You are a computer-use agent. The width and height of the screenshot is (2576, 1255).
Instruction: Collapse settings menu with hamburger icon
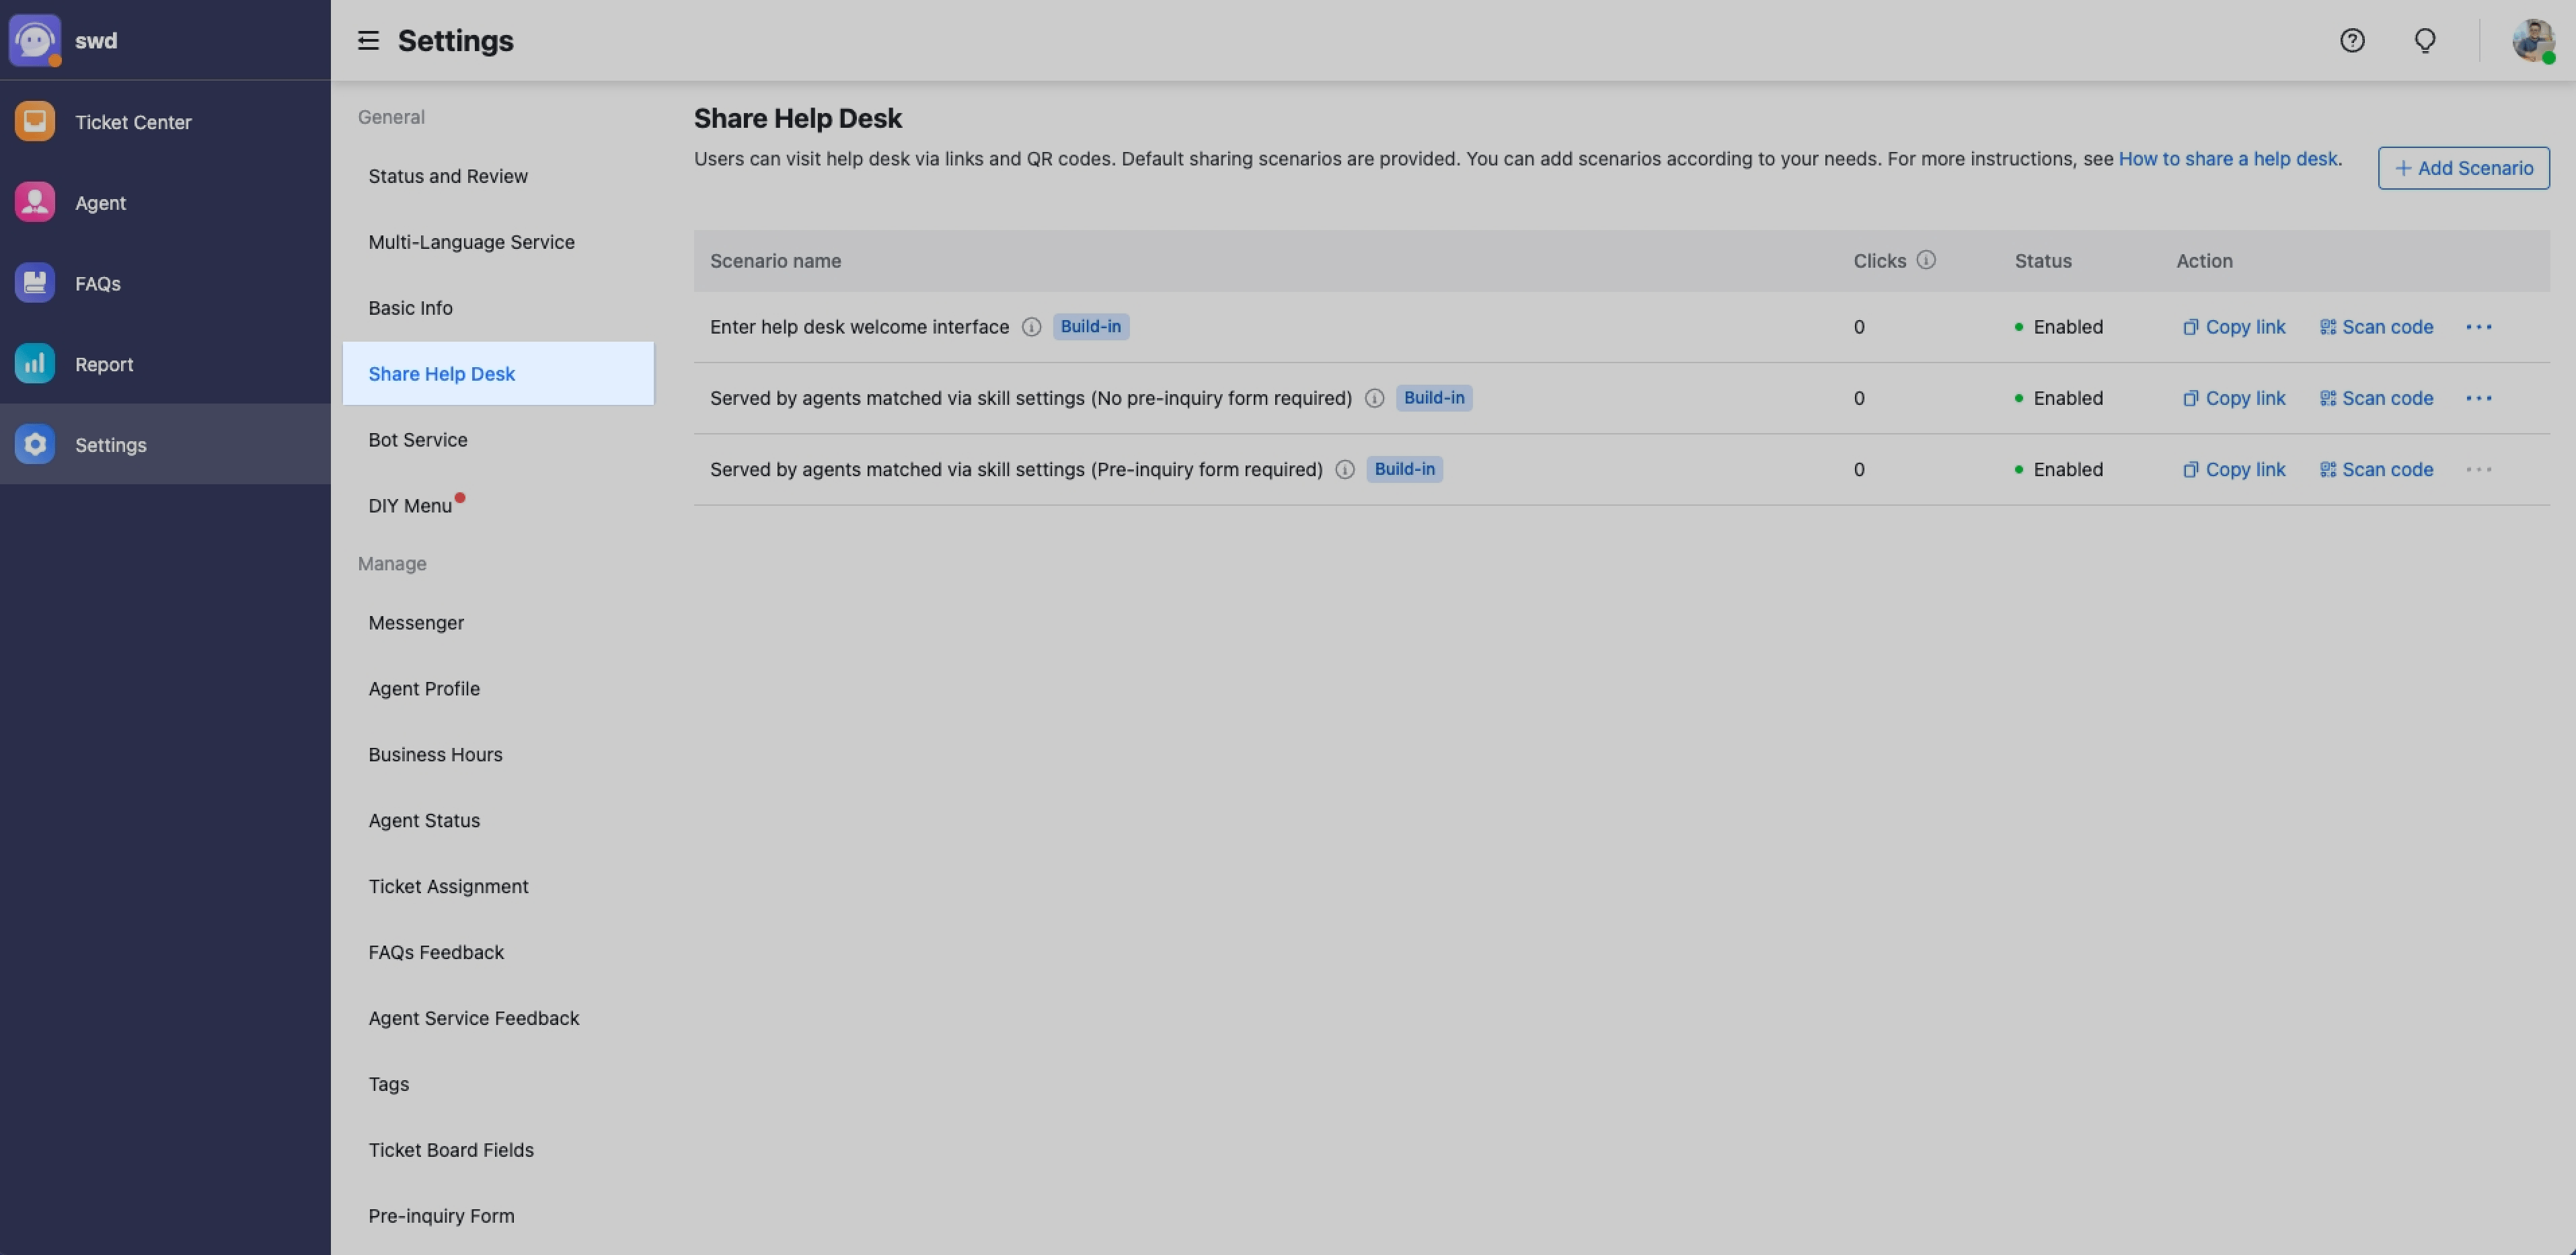[x=368, y=40]
